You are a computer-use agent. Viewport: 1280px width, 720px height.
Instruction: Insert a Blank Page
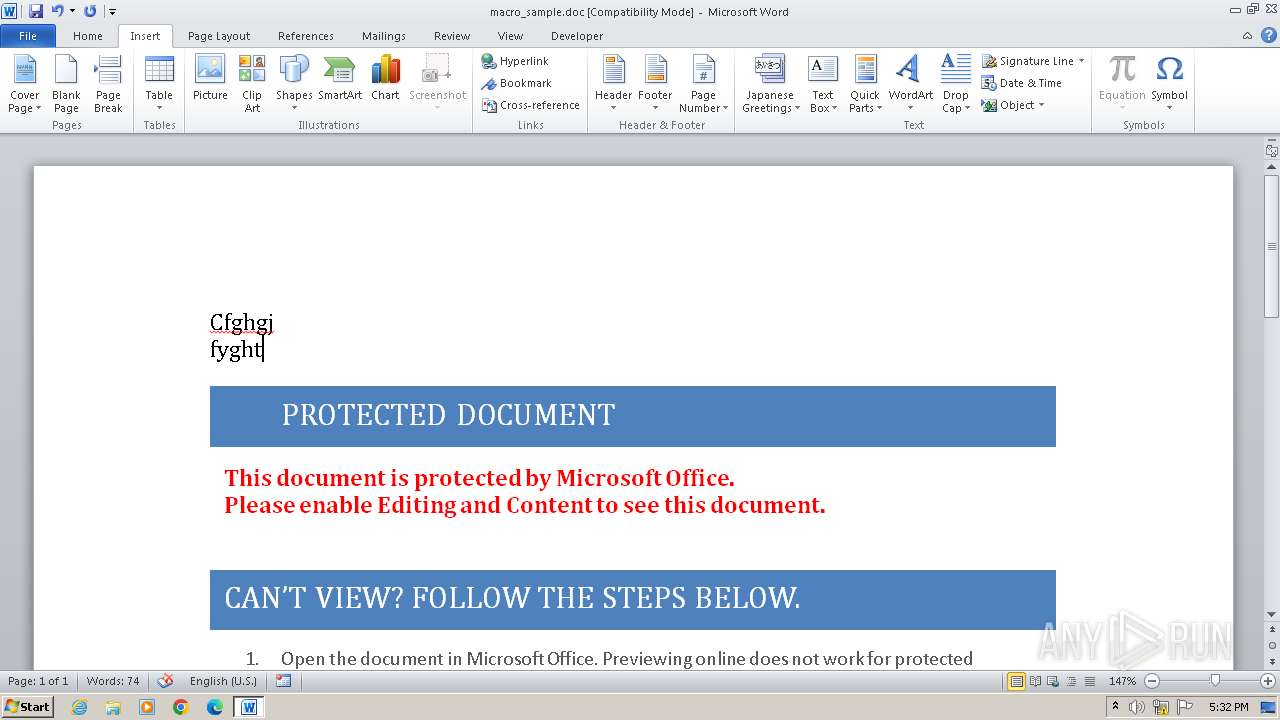(66, 84)
